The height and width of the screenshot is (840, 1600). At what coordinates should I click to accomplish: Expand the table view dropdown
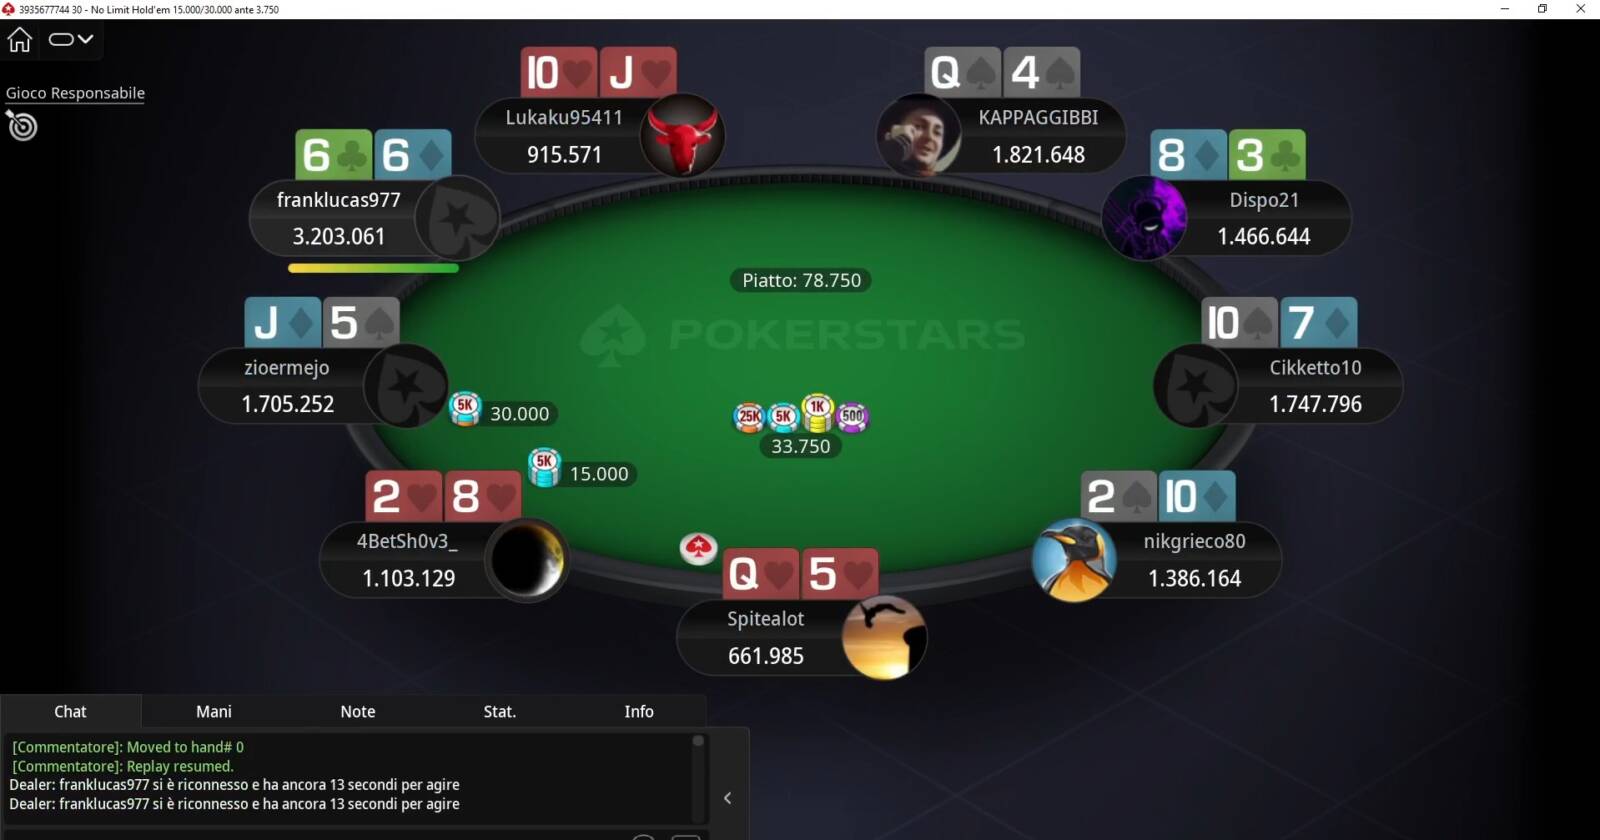71,39
